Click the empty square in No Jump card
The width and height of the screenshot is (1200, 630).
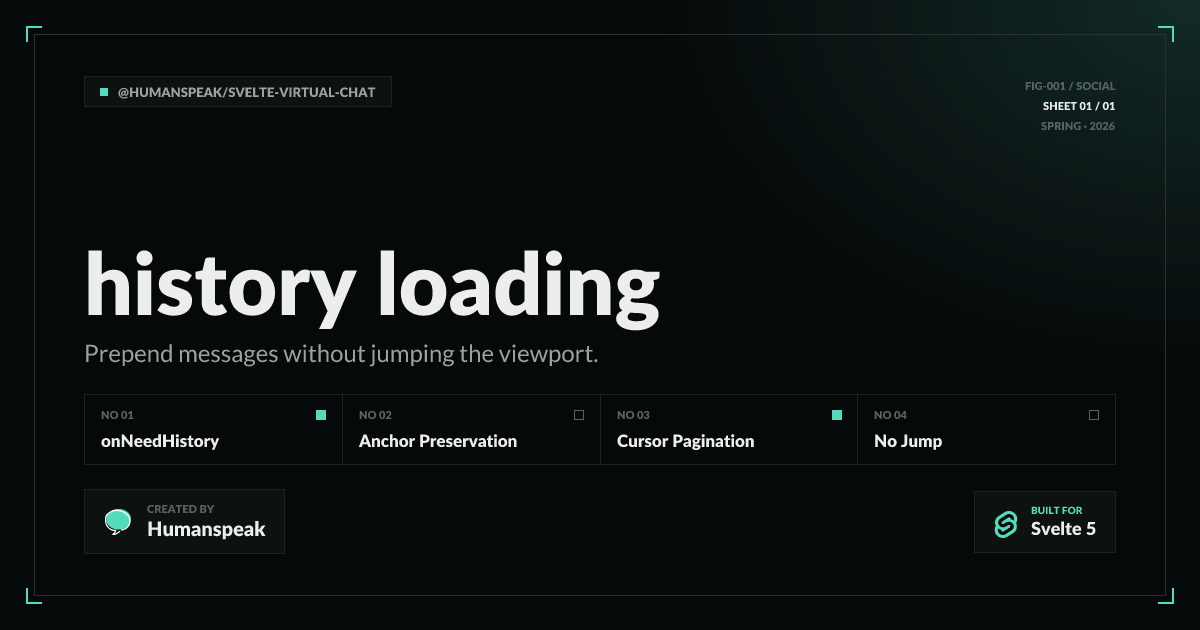tap(1094, 415)
